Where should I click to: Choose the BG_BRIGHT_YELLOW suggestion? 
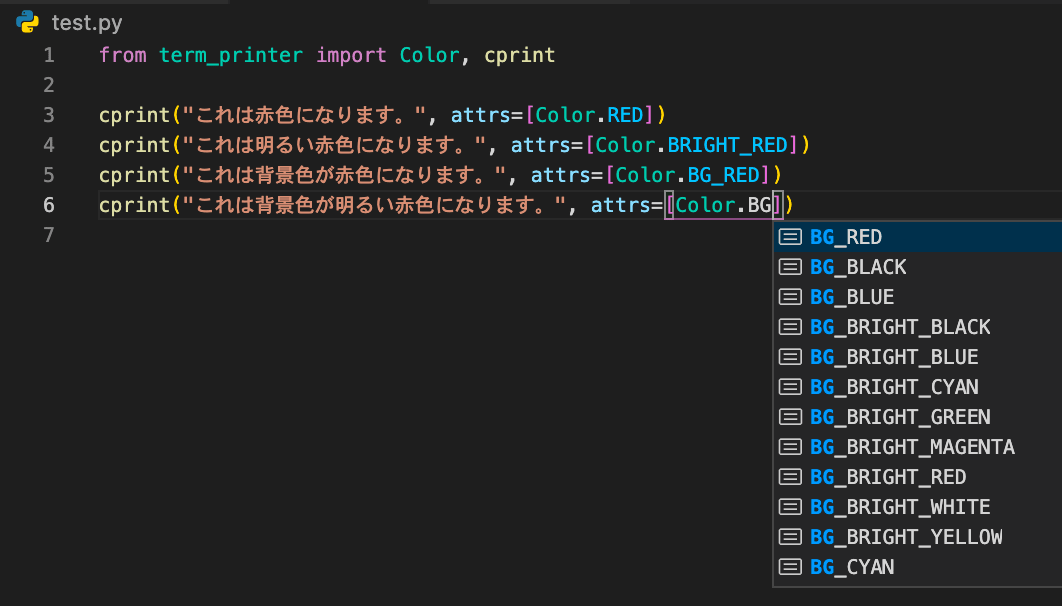pos(918,536)
